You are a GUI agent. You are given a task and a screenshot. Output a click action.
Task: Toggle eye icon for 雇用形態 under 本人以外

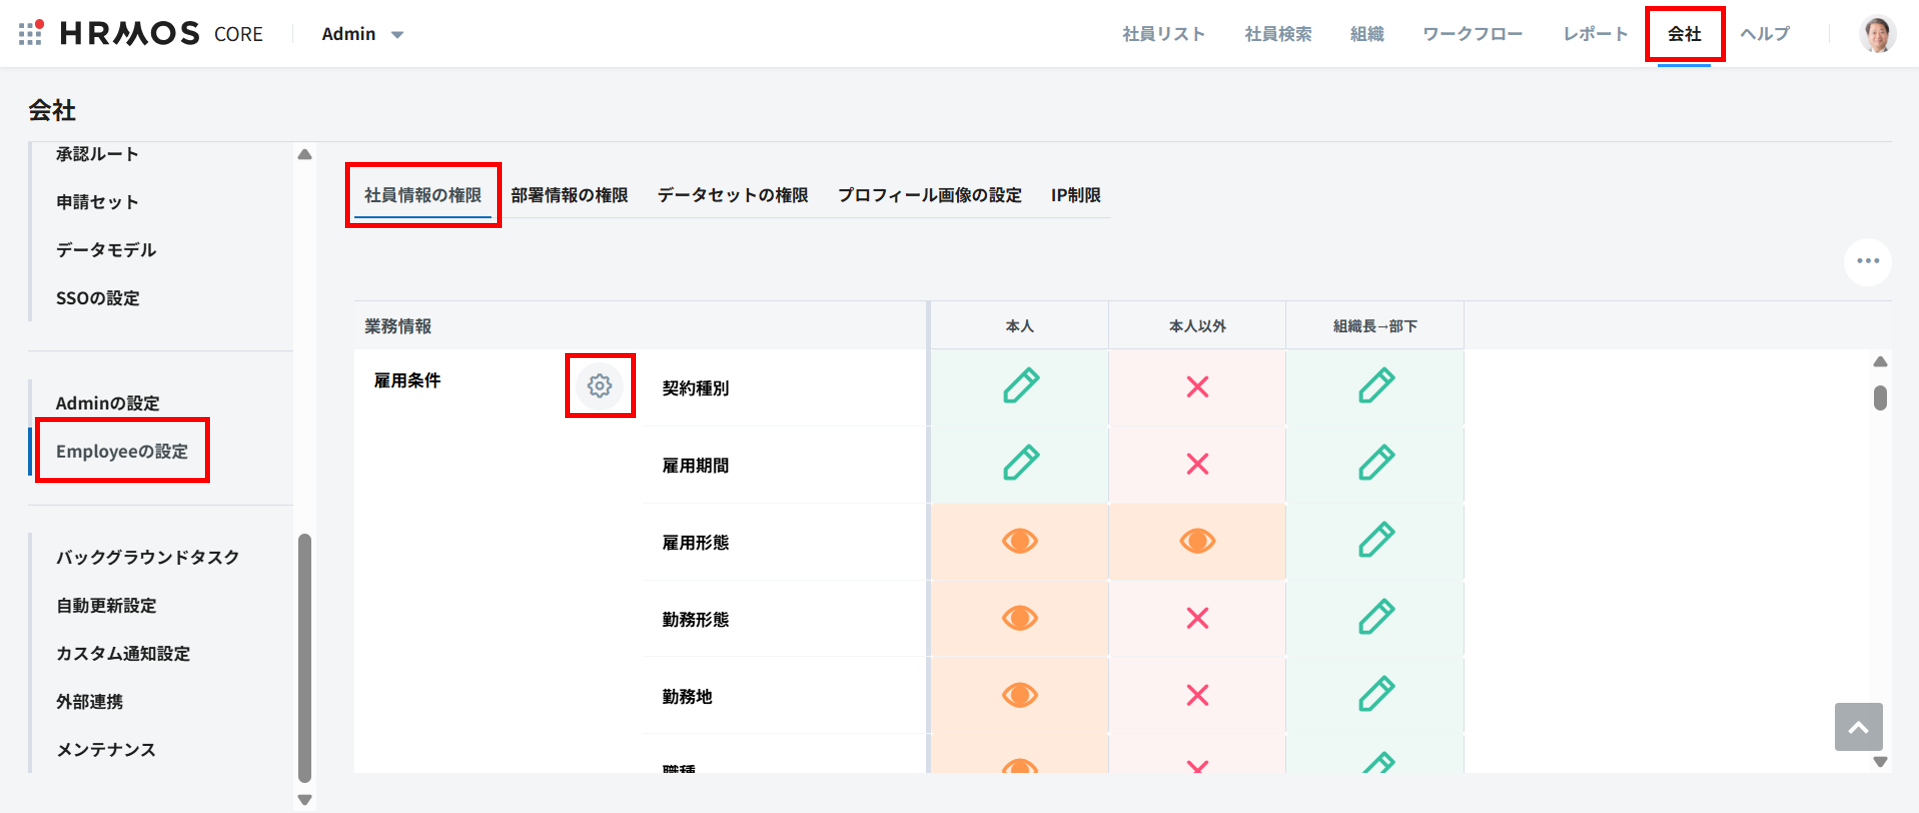(x=1197, y=541)
